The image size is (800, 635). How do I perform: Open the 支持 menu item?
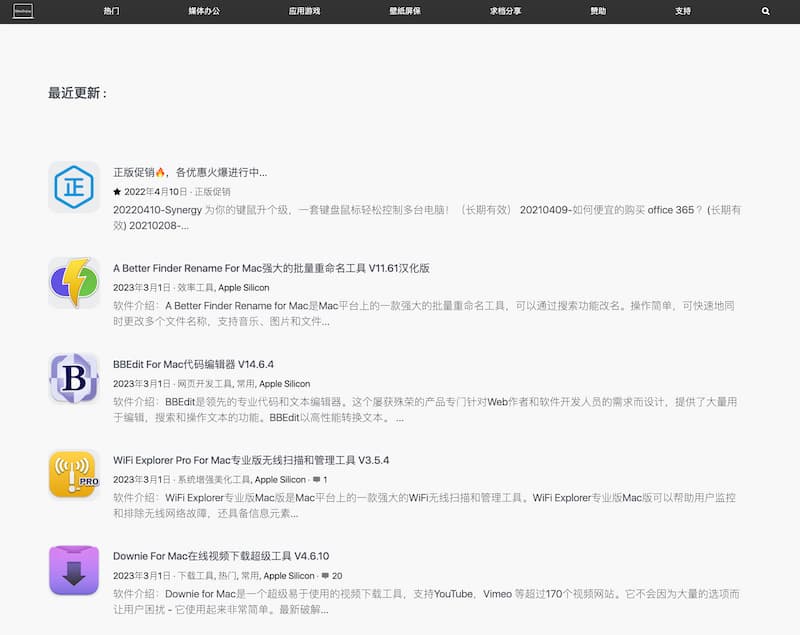click(683, 11)
